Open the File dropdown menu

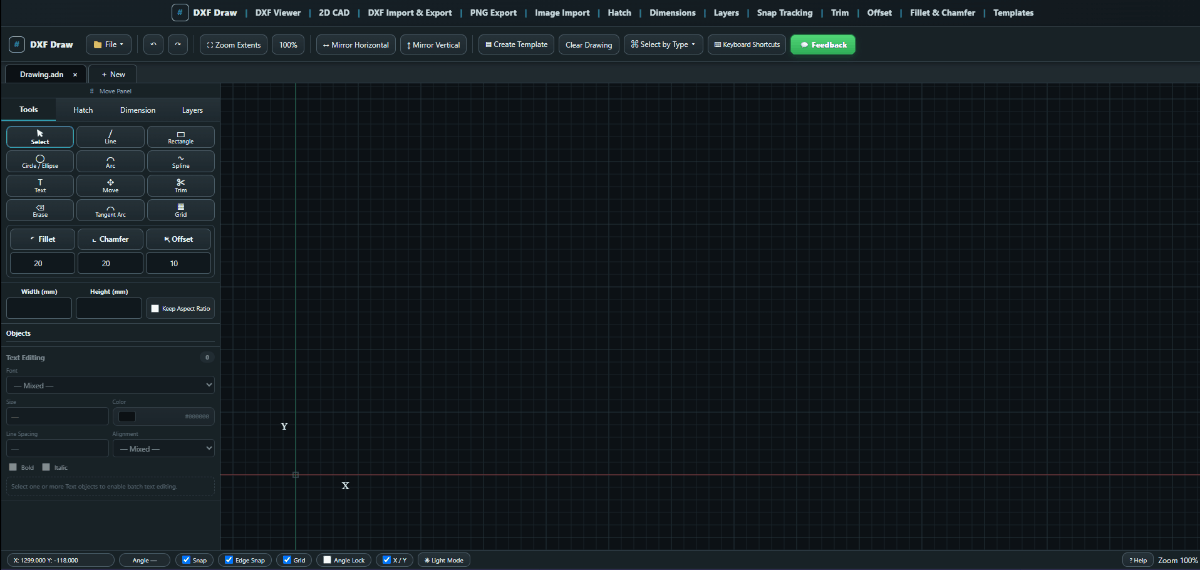109,45
